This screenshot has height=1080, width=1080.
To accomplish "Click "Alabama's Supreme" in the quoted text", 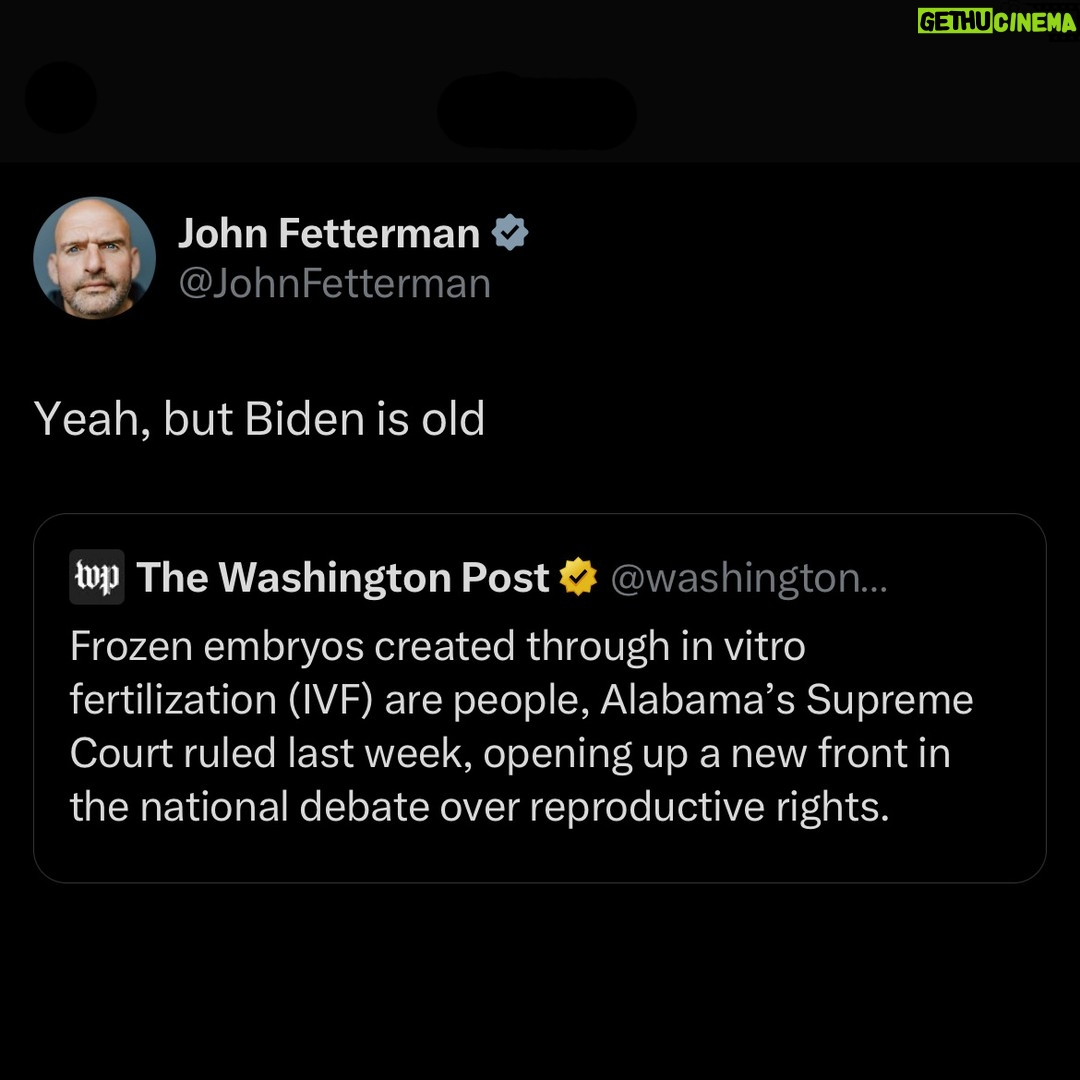I will [x=787, y=699].
